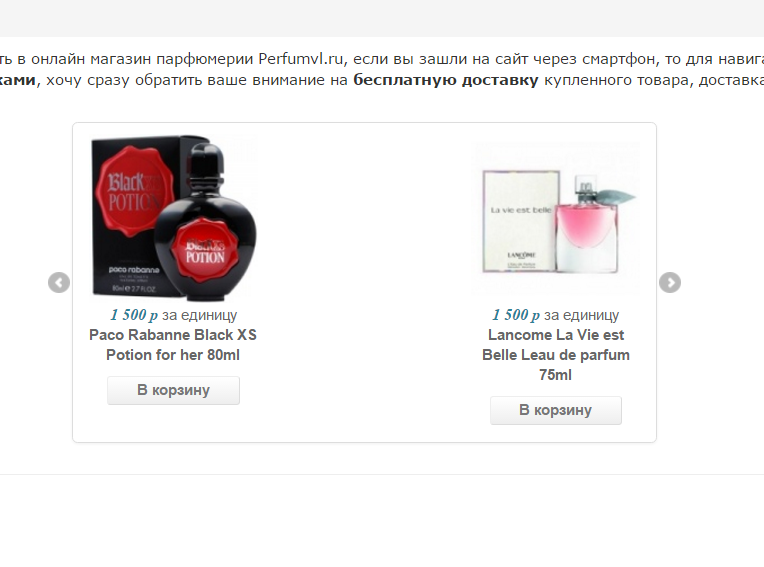Viewport: 764px width, 567px height.
Task: Click the bold 'бесплатную доставку' text
Action: point(445,80)
